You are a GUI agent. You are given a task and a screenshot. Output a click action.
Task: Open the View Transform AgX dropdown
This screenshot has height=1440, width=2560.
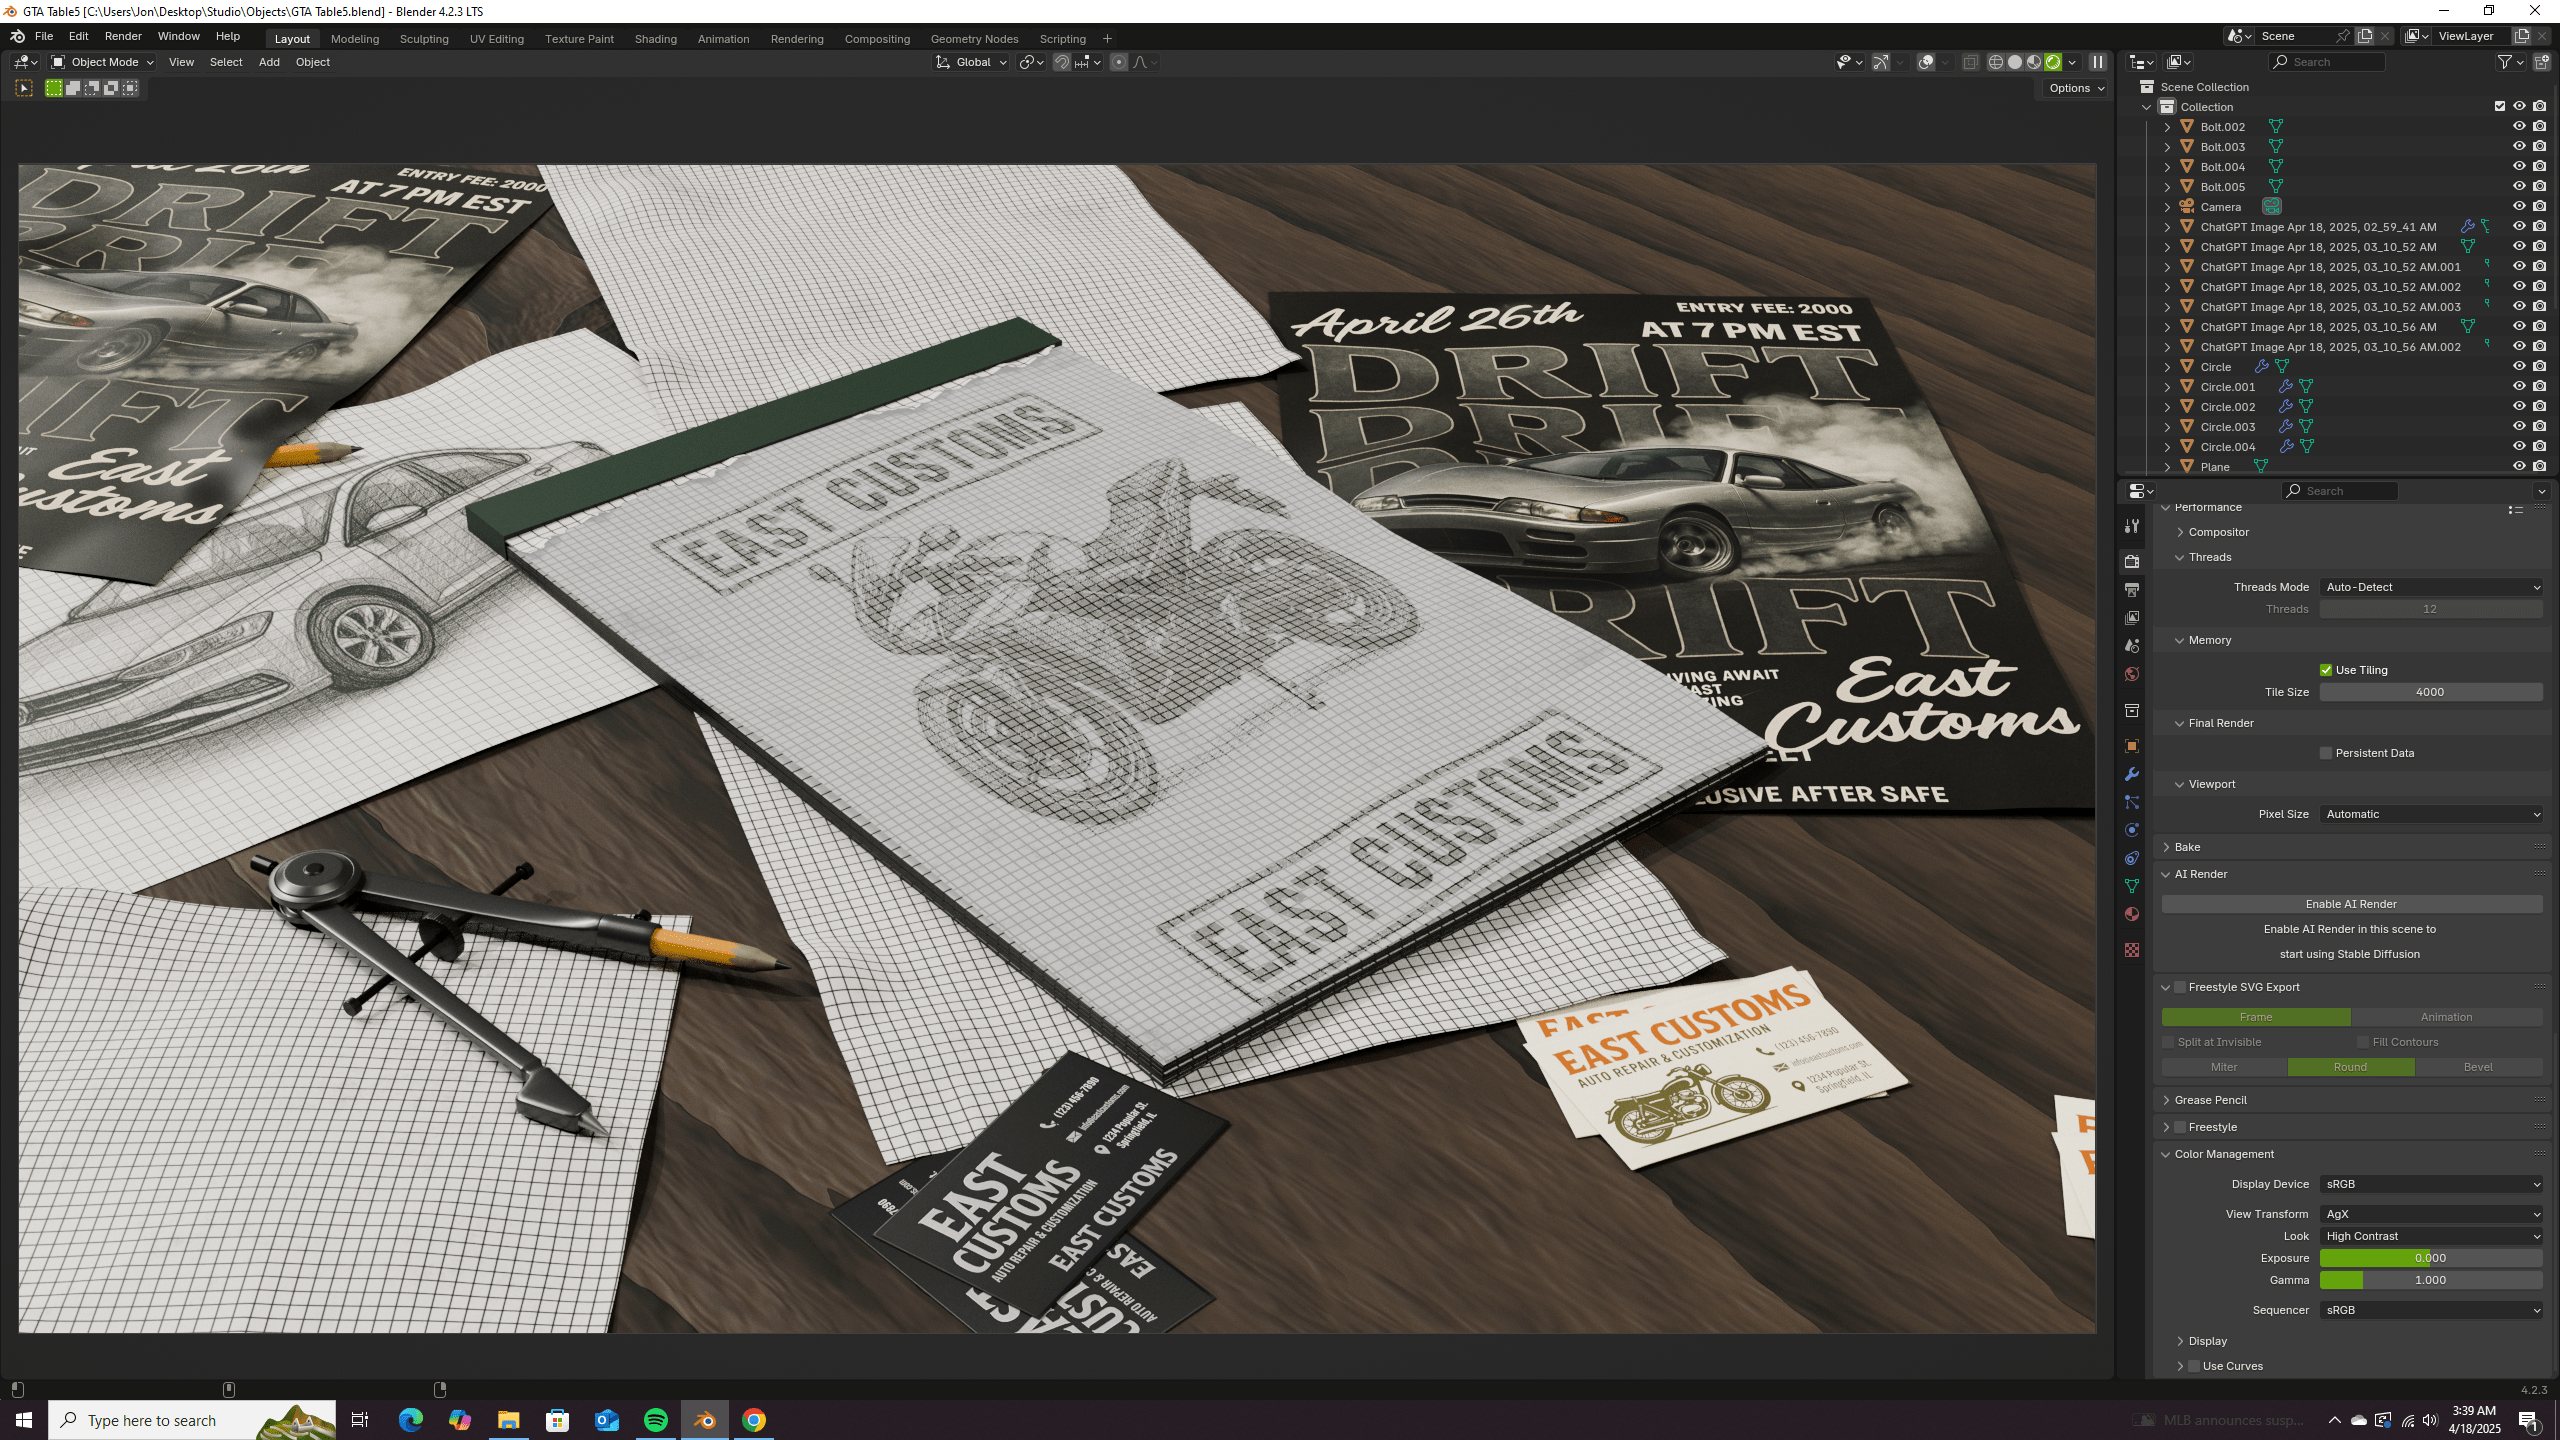click(2430, 1214)
